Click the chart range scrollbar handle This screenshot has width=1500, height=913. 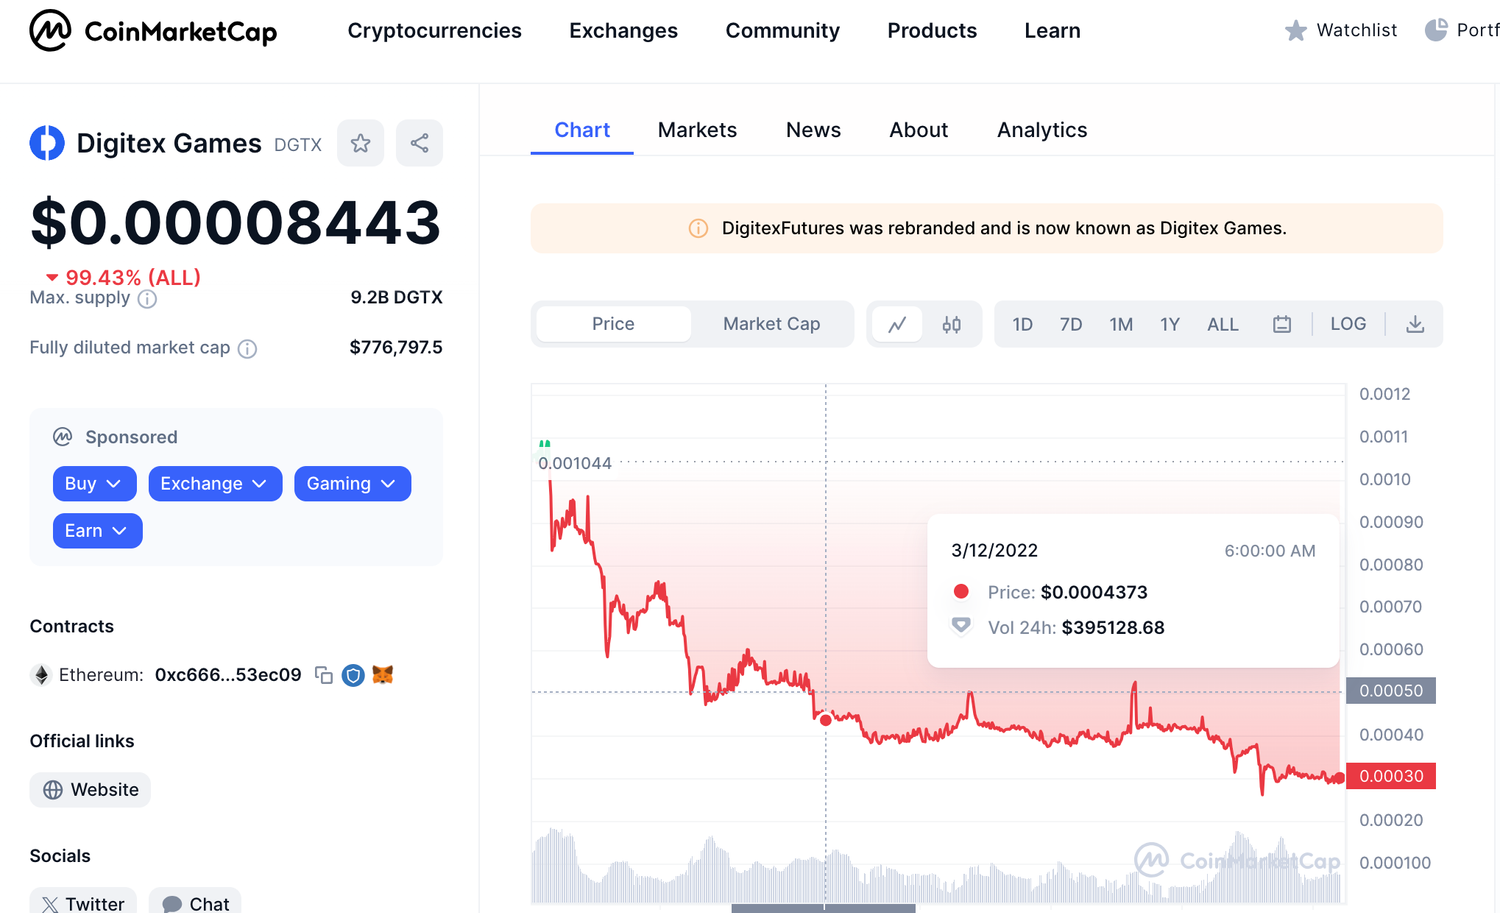click(823, 908)
